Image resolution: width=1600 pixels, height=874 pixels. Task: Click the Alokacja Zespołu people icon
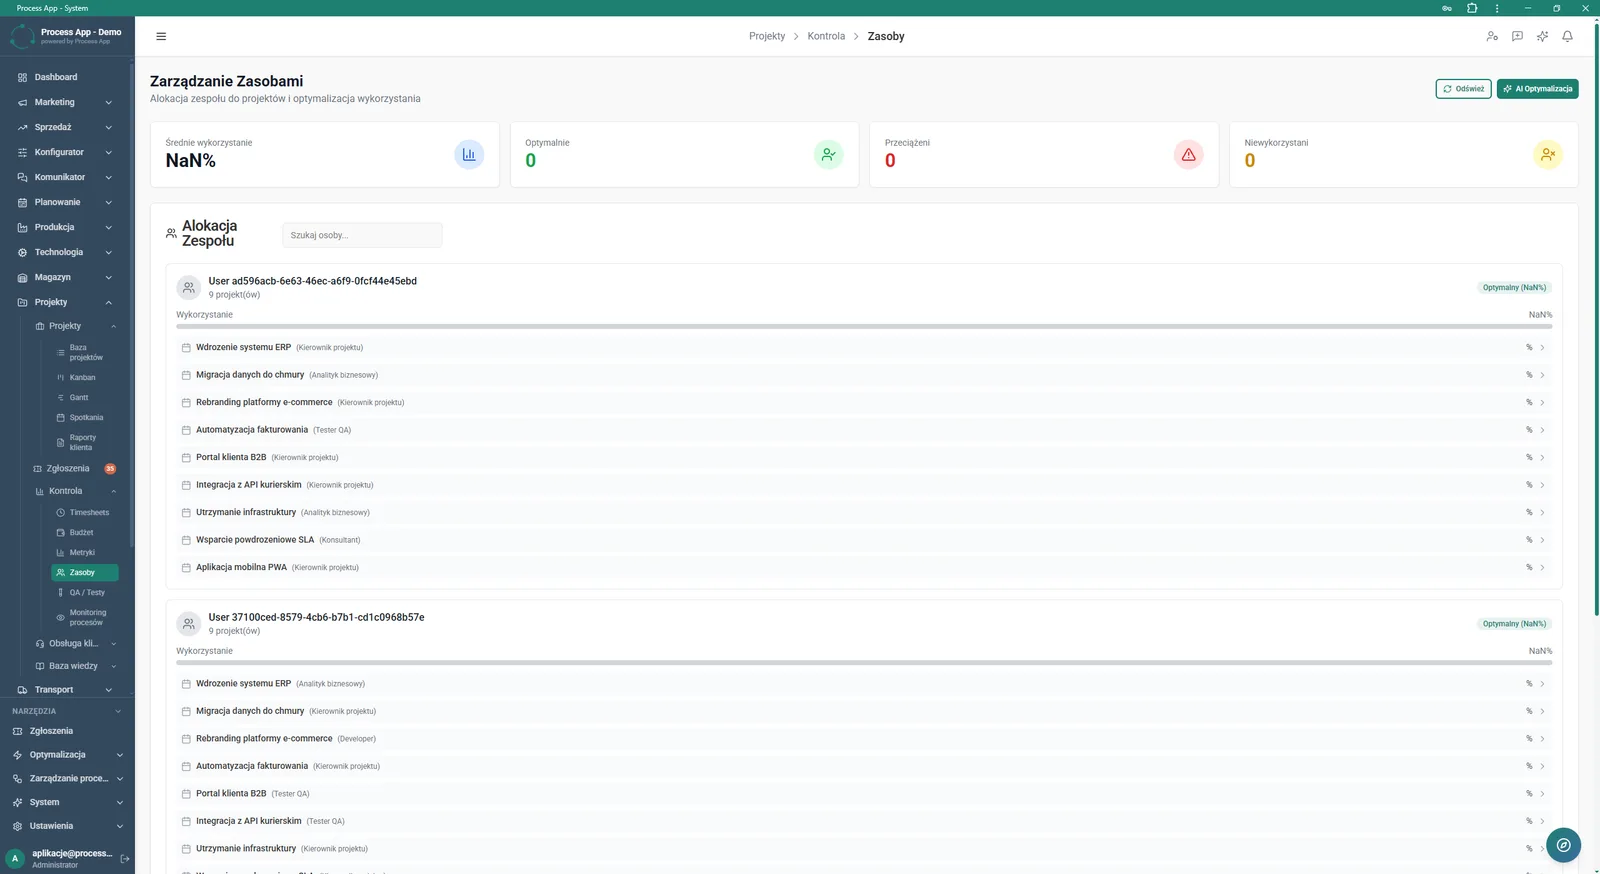(x=171, y=233)
